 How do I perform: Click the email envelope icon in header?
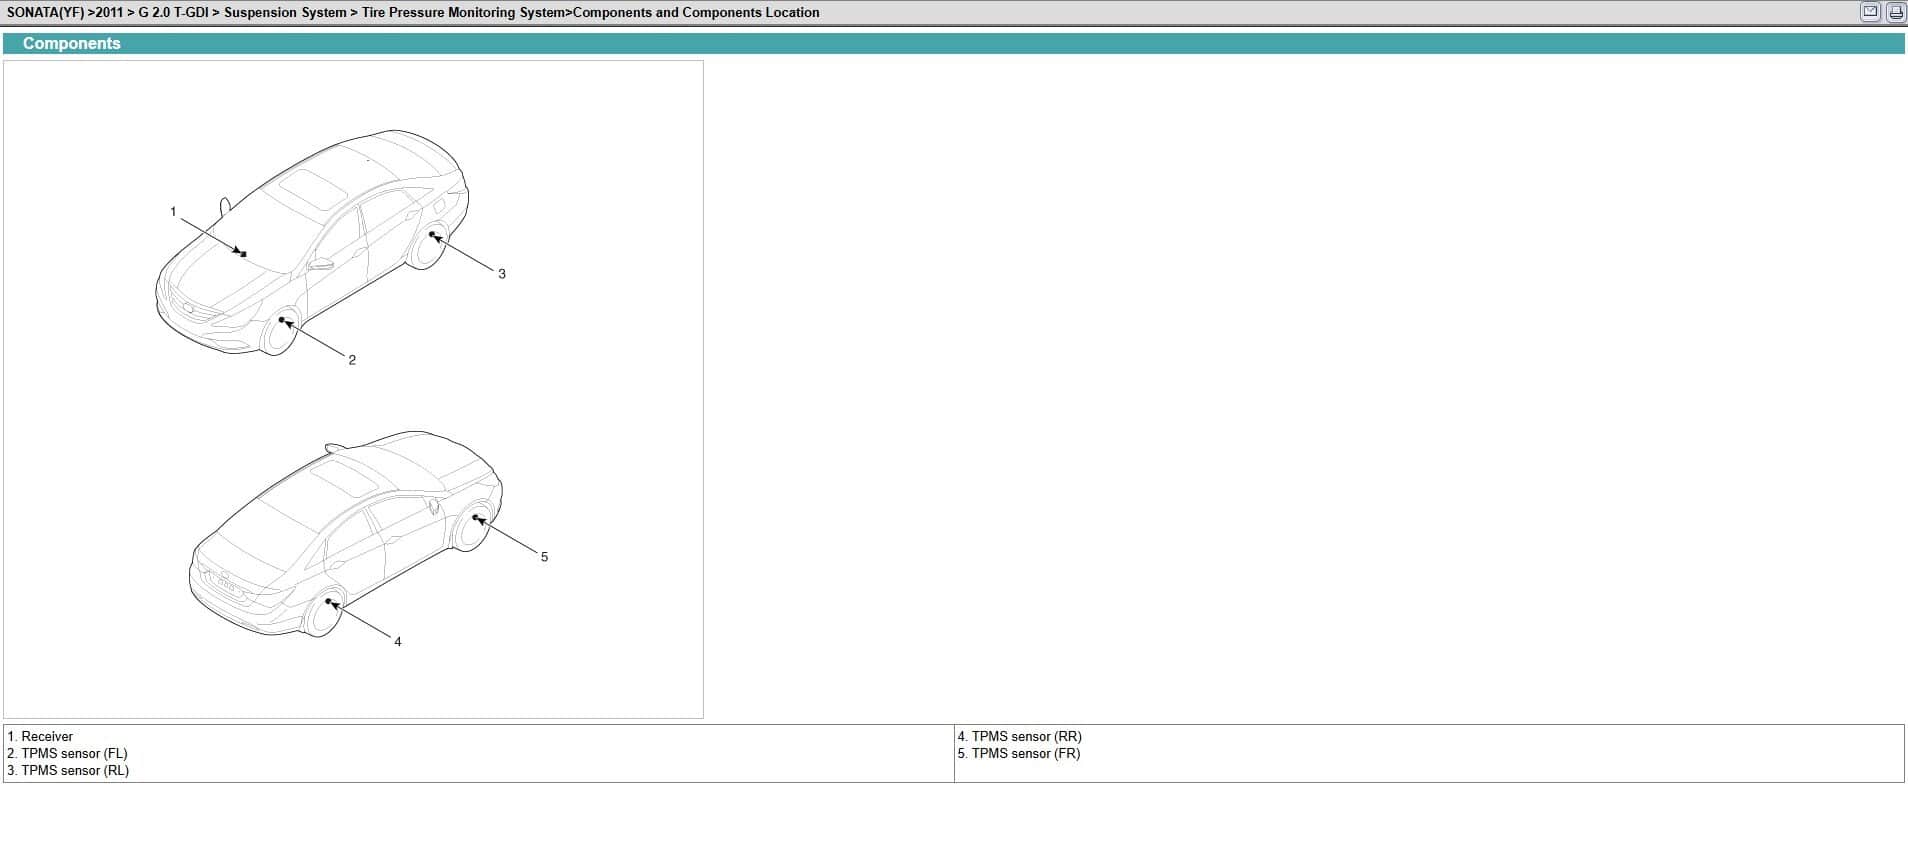[x=1870, y=12]
